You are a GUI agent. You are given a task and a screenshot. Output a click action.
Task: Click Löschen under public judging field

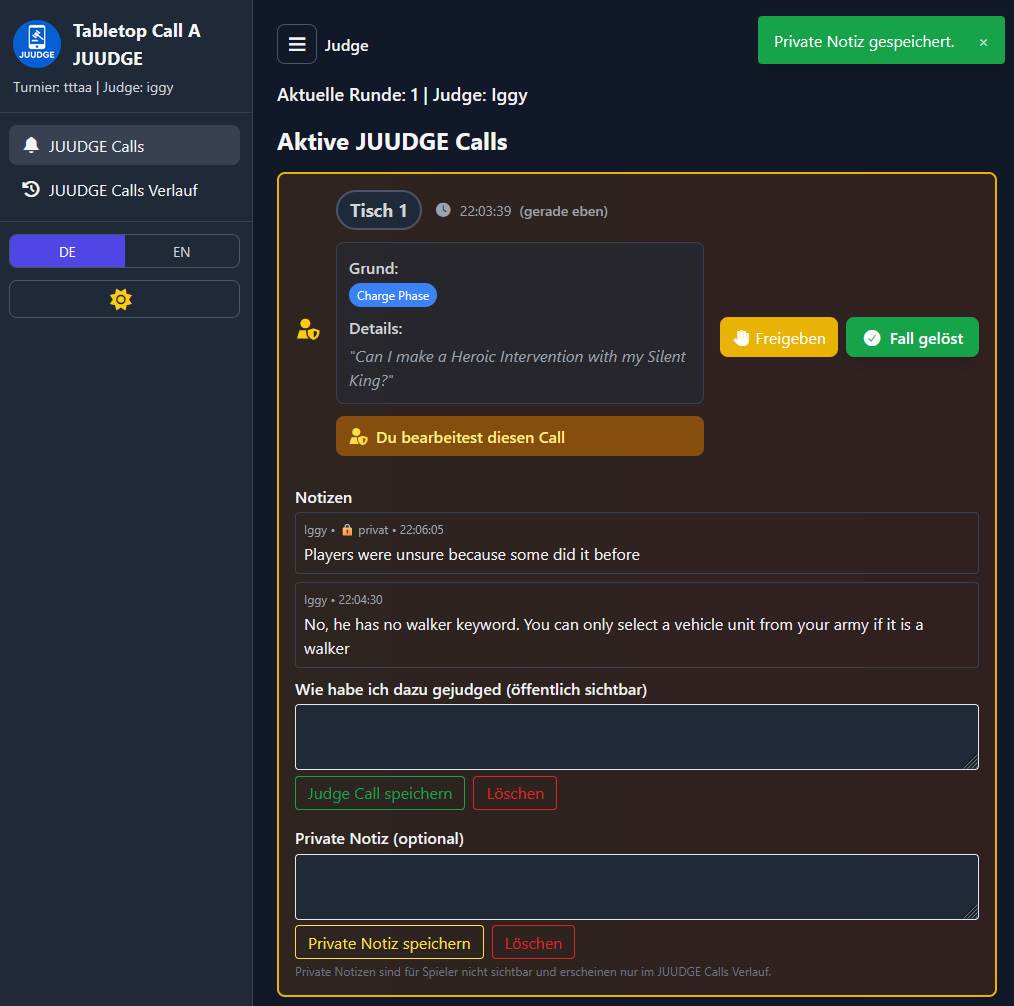pos(515,793)
